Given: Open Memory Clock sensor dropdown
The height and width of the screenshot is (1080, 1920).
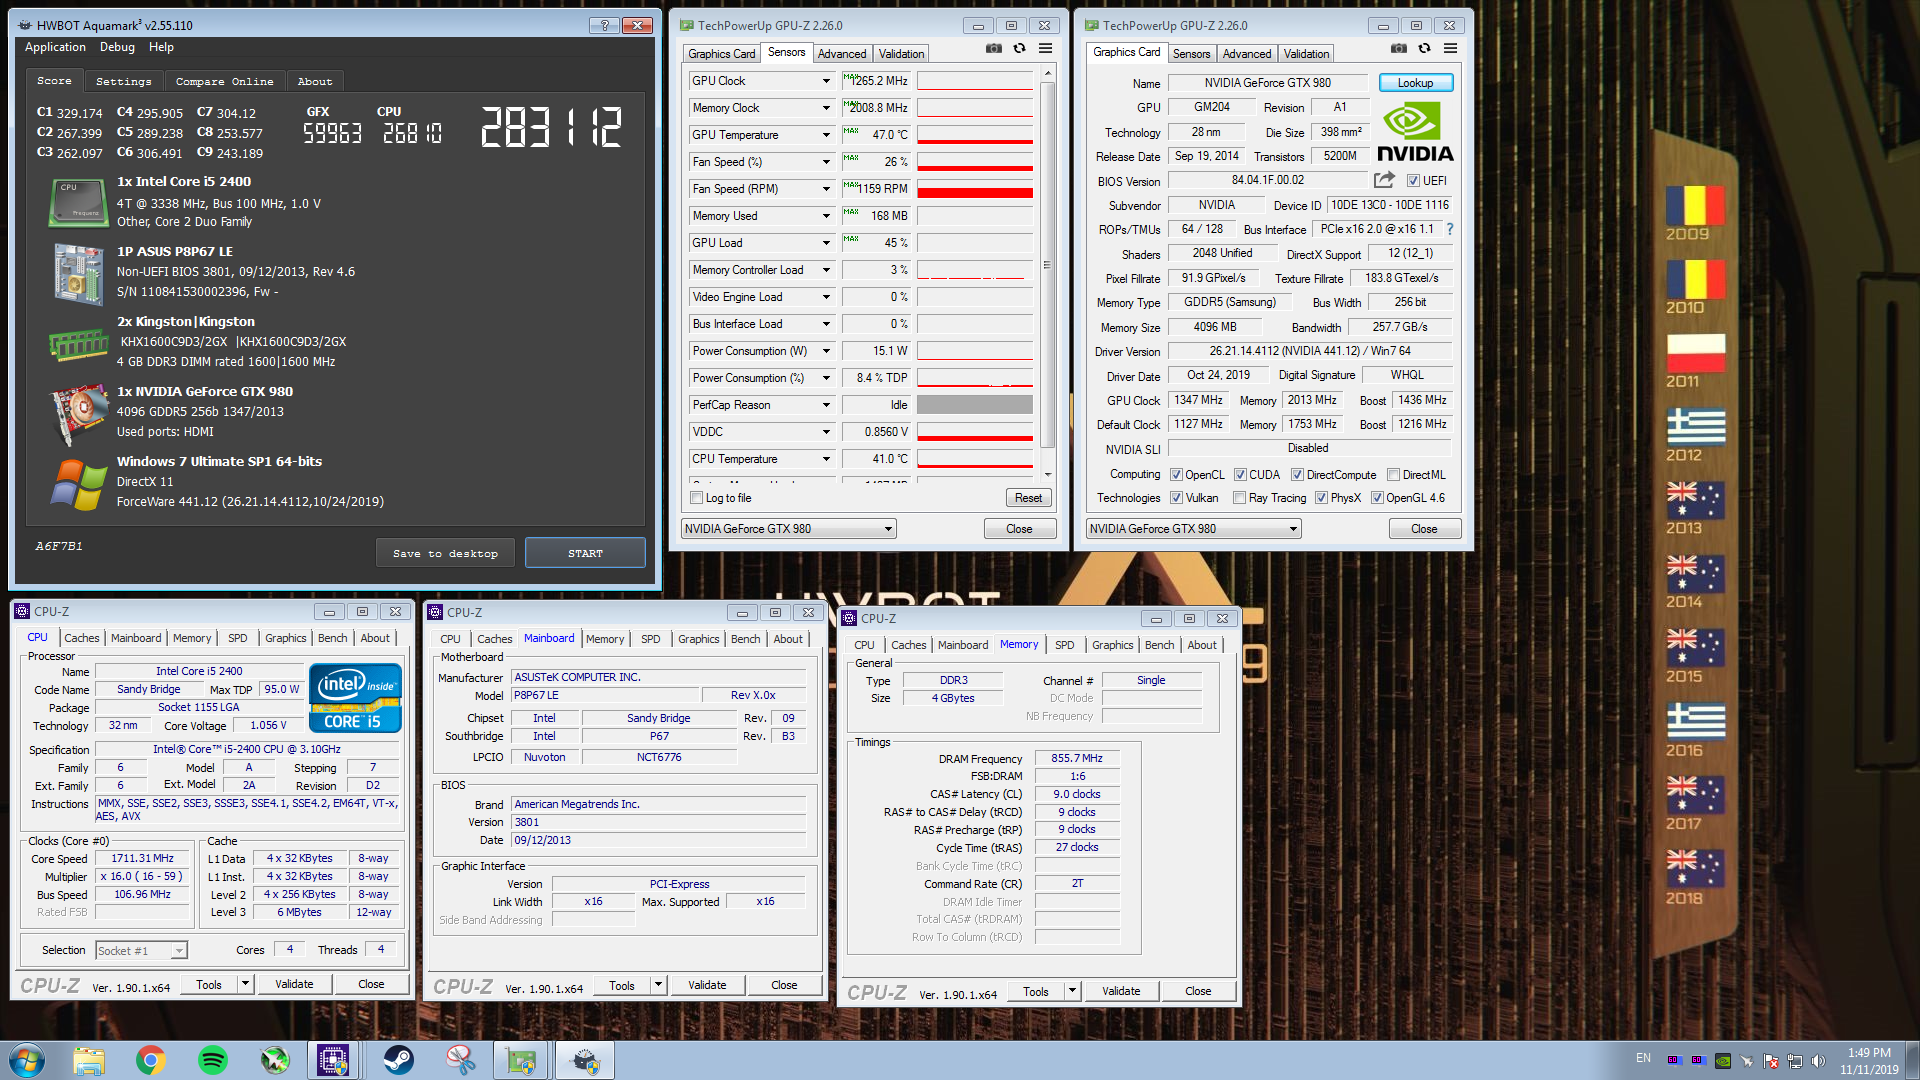Looking at the screenshot, I should (826, 108).
